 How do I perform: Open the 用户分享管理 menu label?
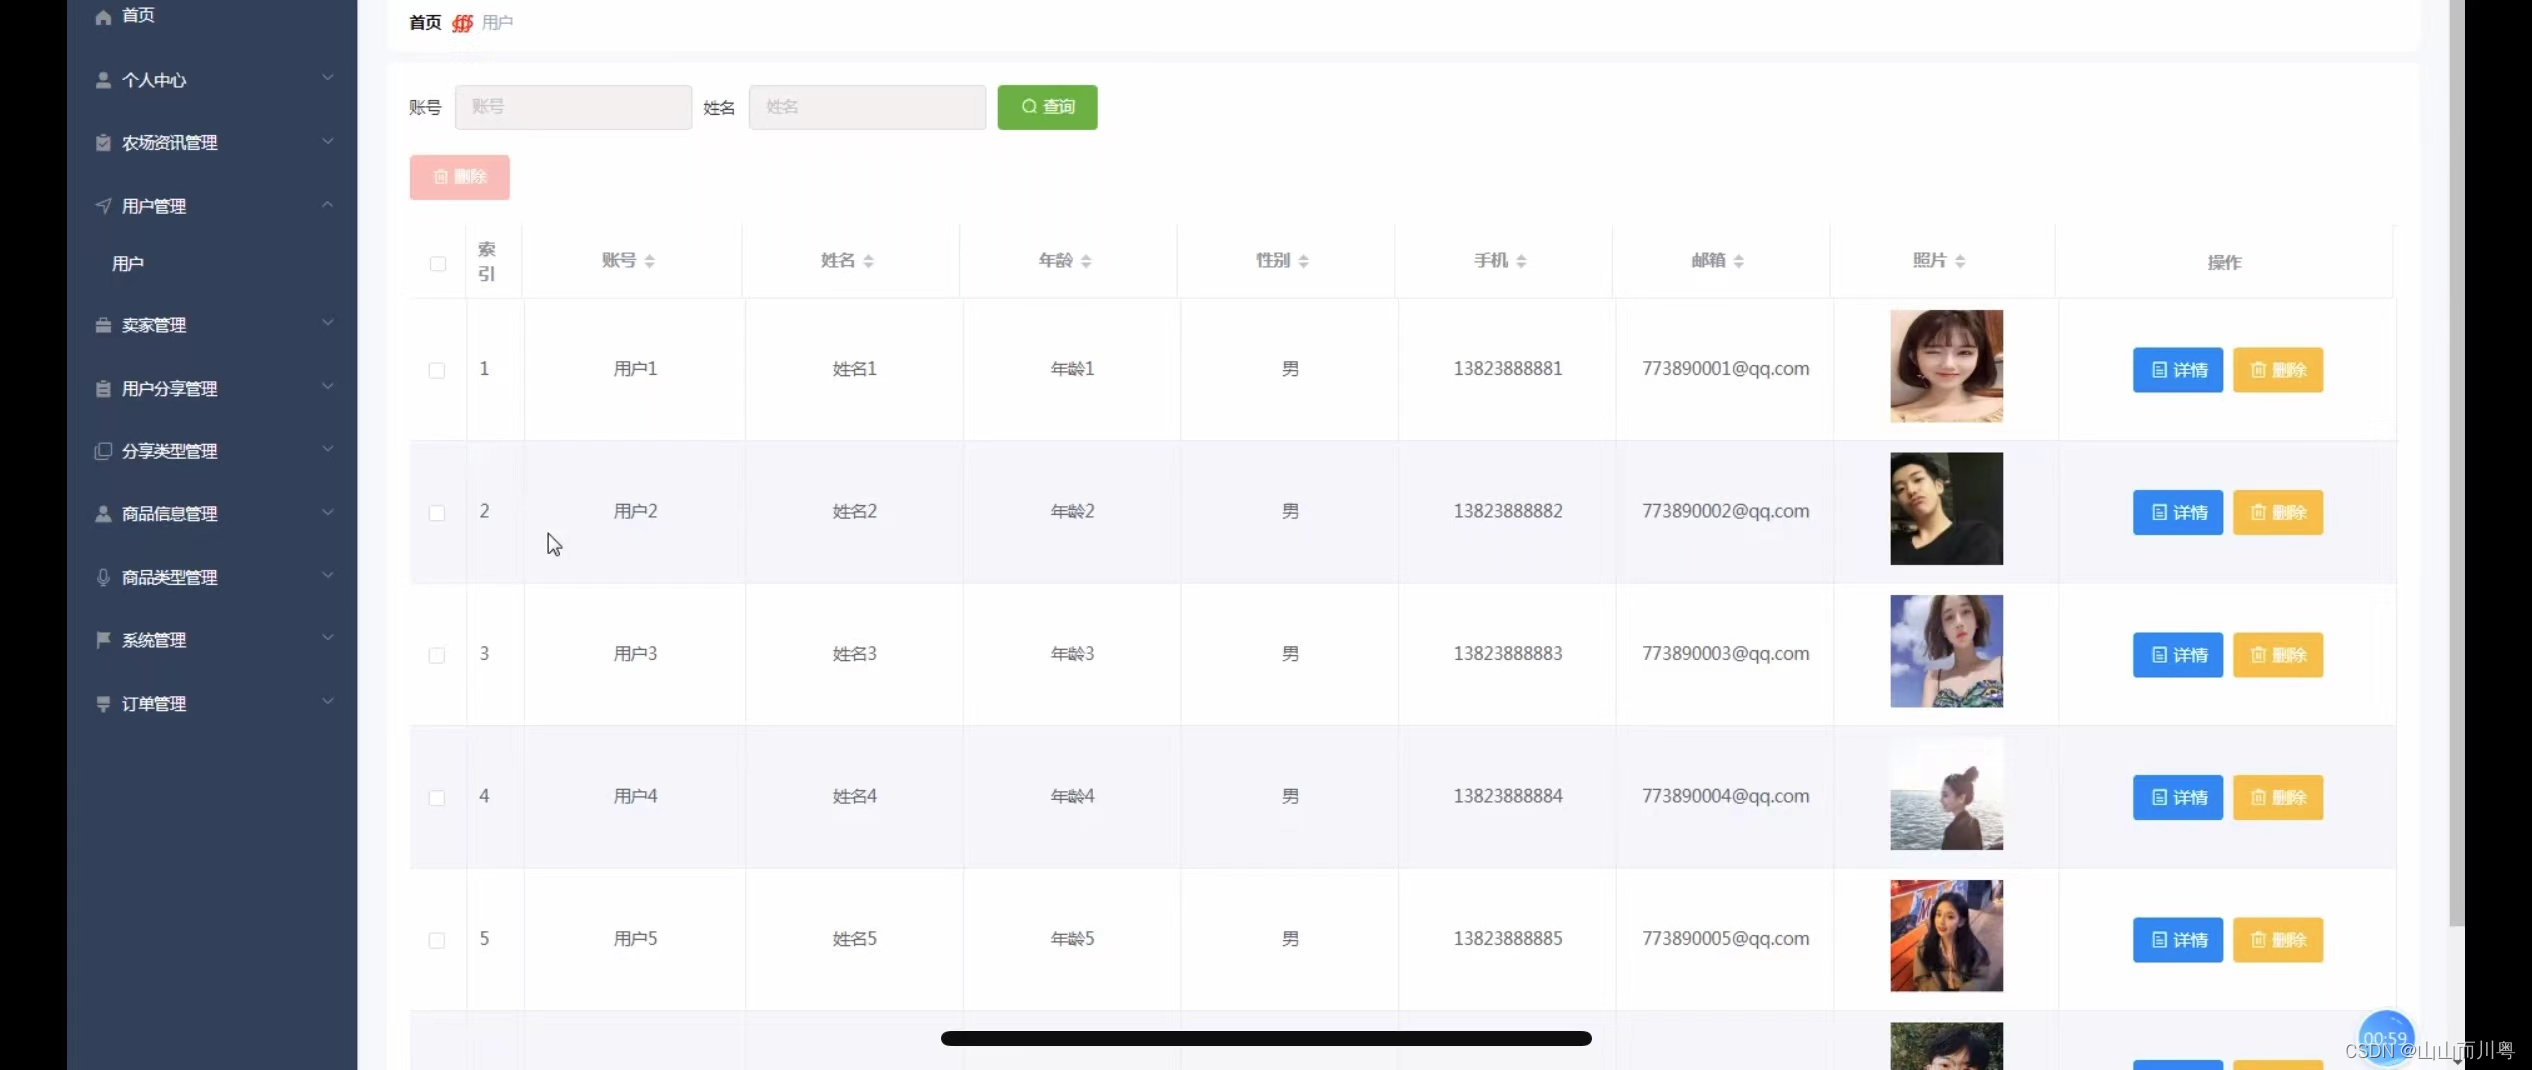[169, 389]
